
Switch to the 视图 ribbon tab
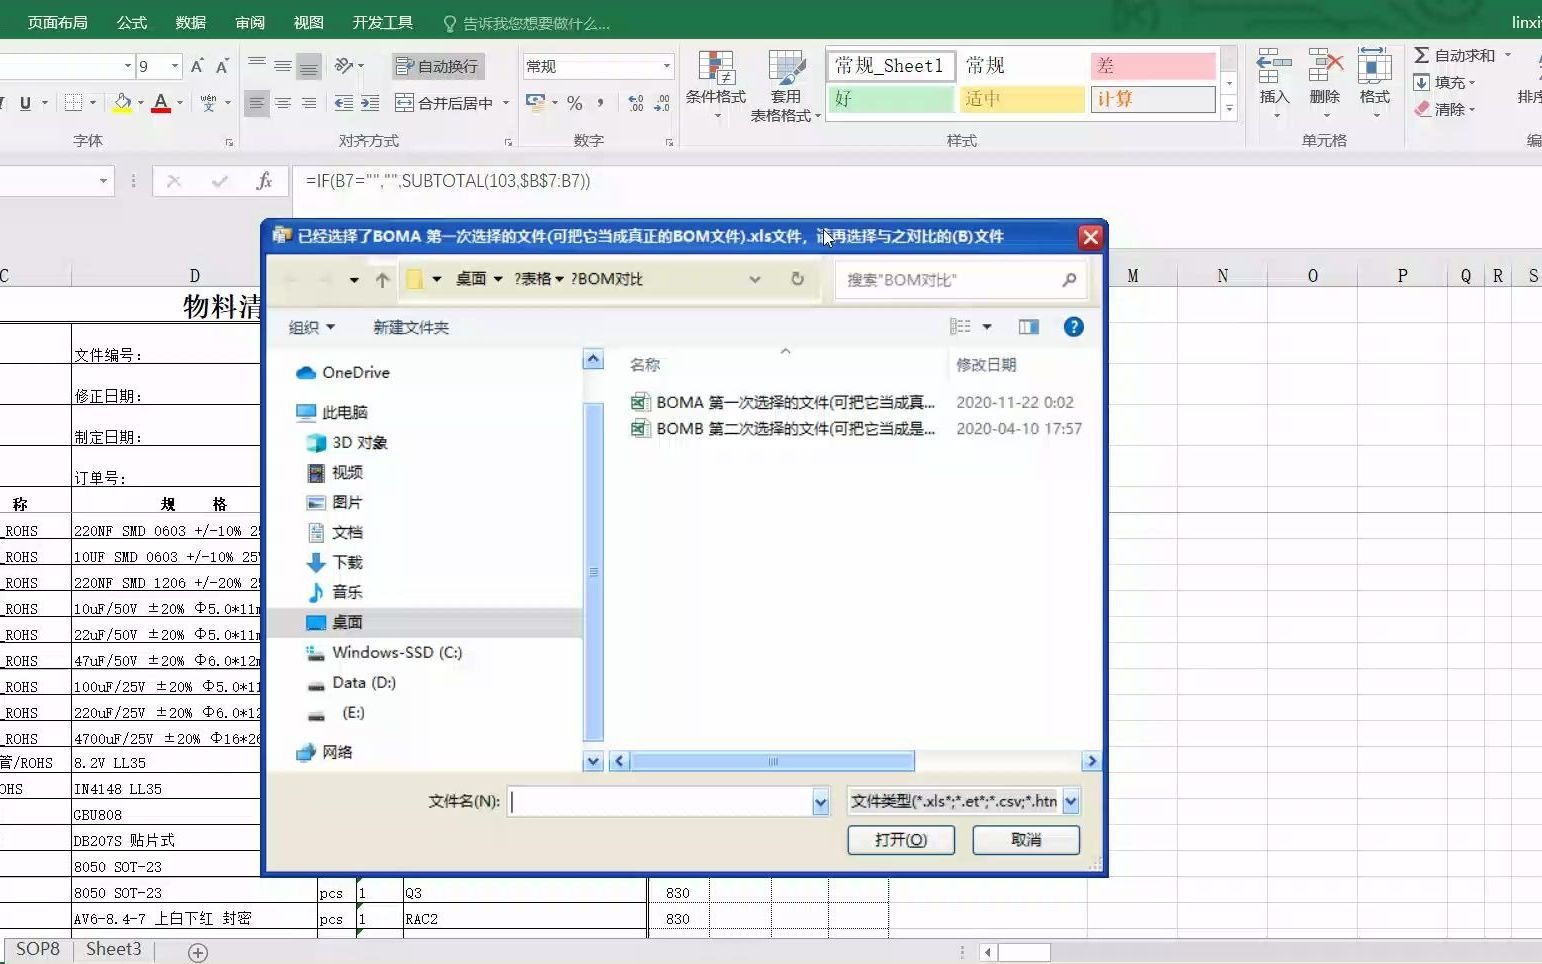pyautogui.click(x=308, y=22)
